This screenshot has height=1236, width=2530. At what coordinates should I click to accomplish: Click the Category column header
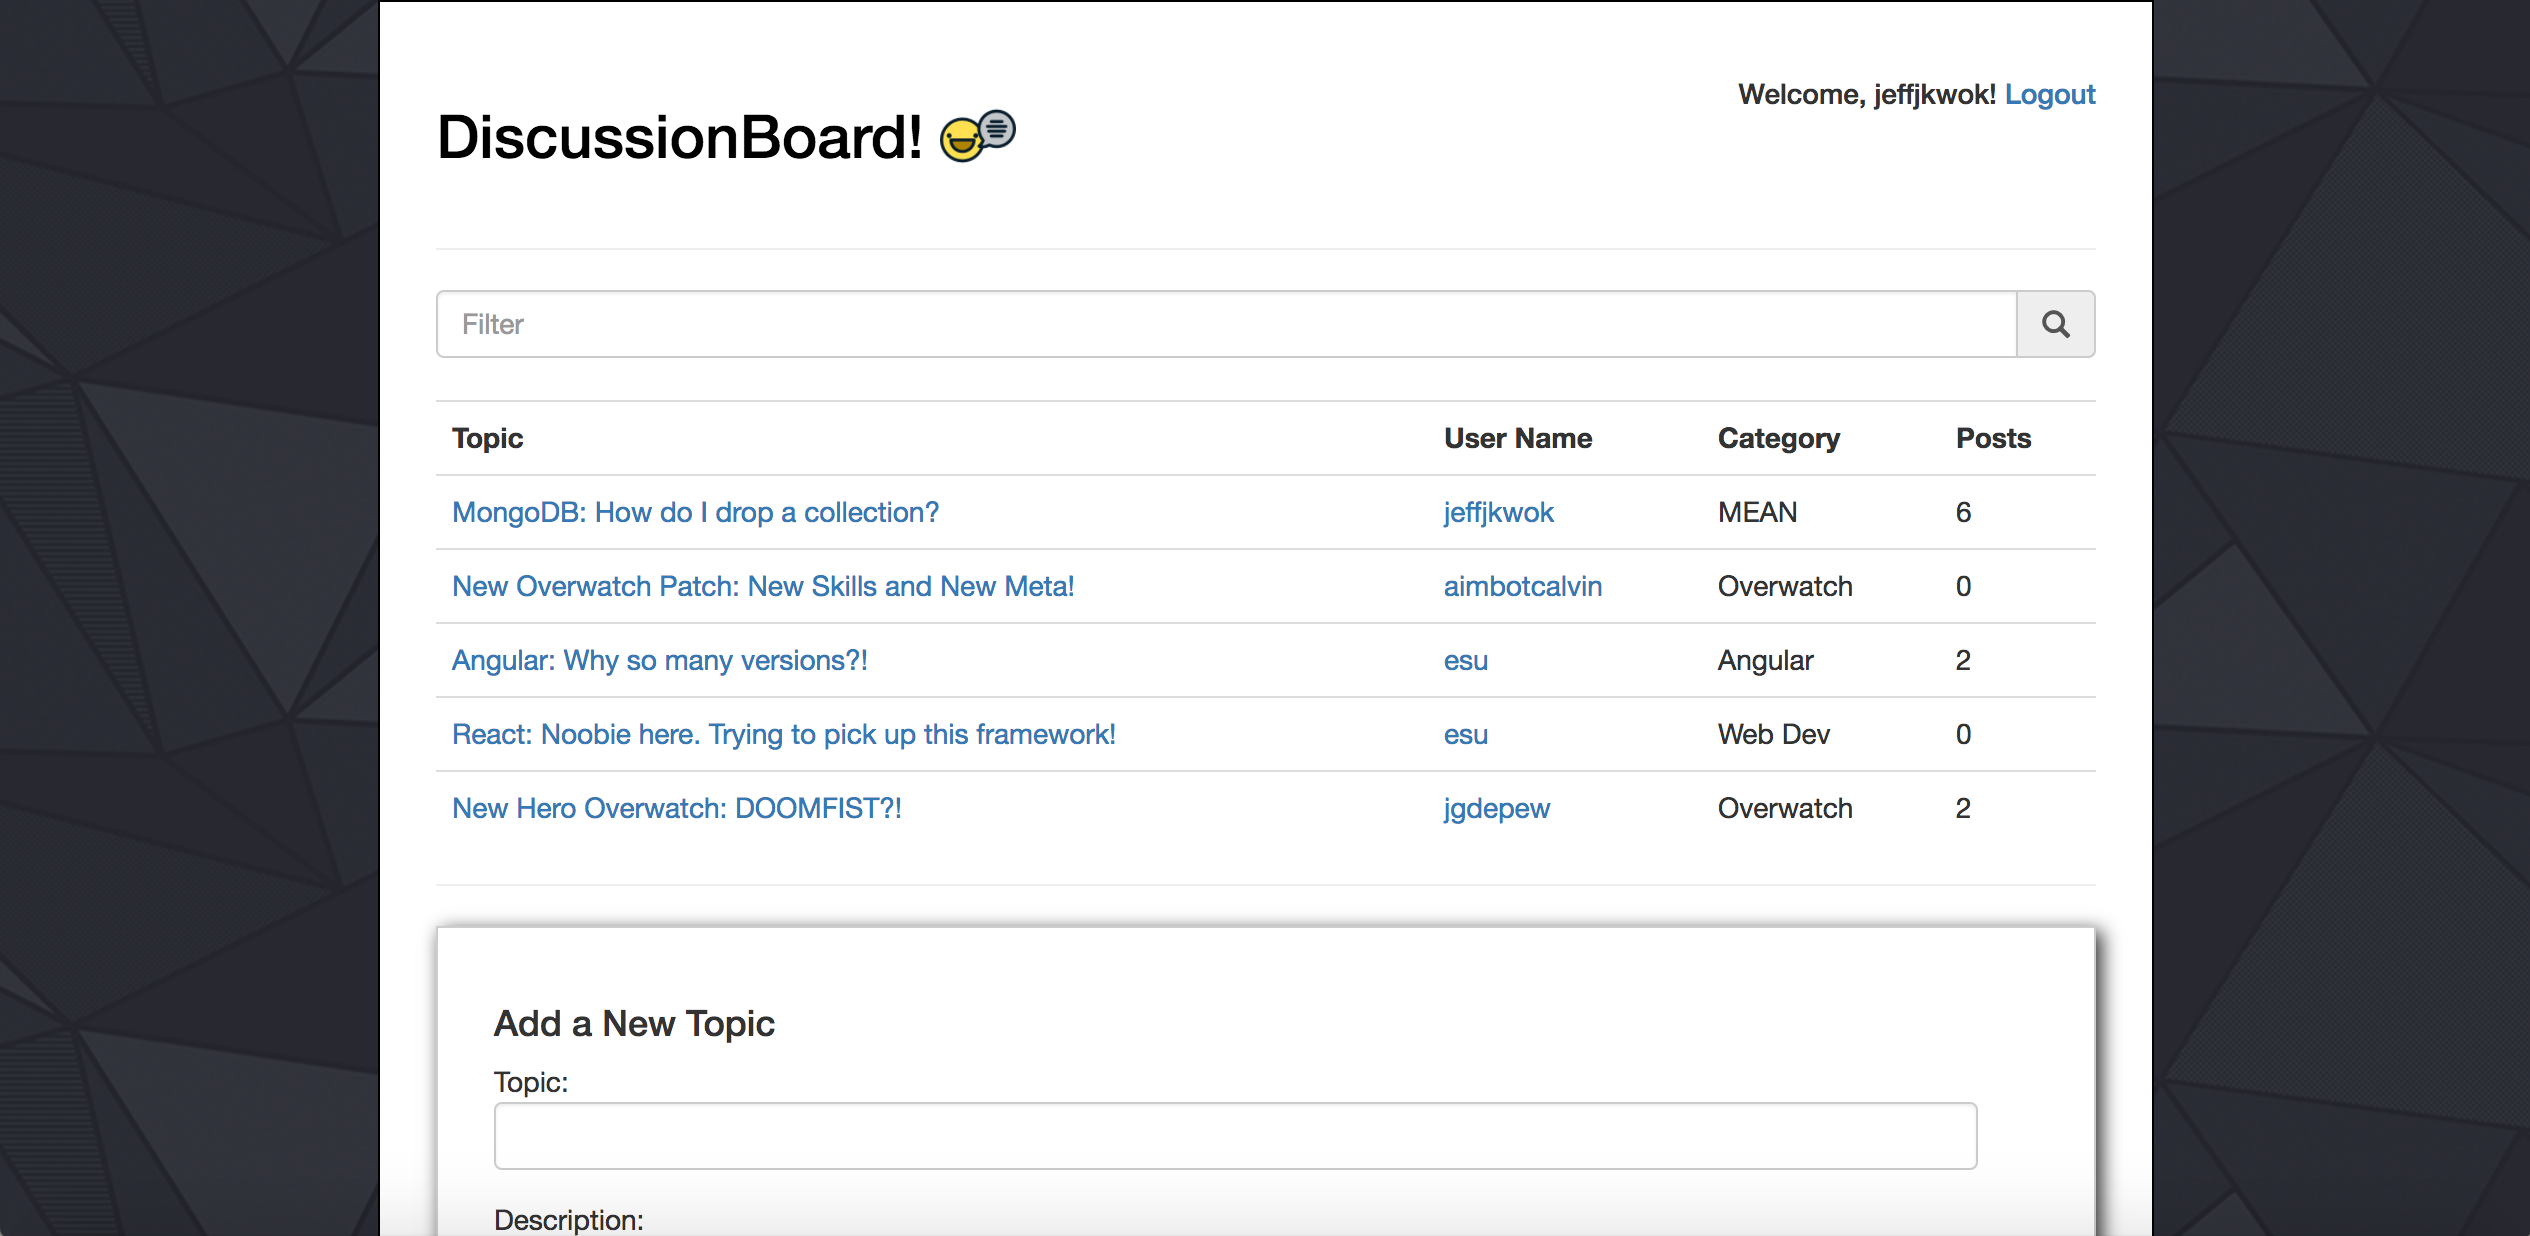[x=1778, y=438]
